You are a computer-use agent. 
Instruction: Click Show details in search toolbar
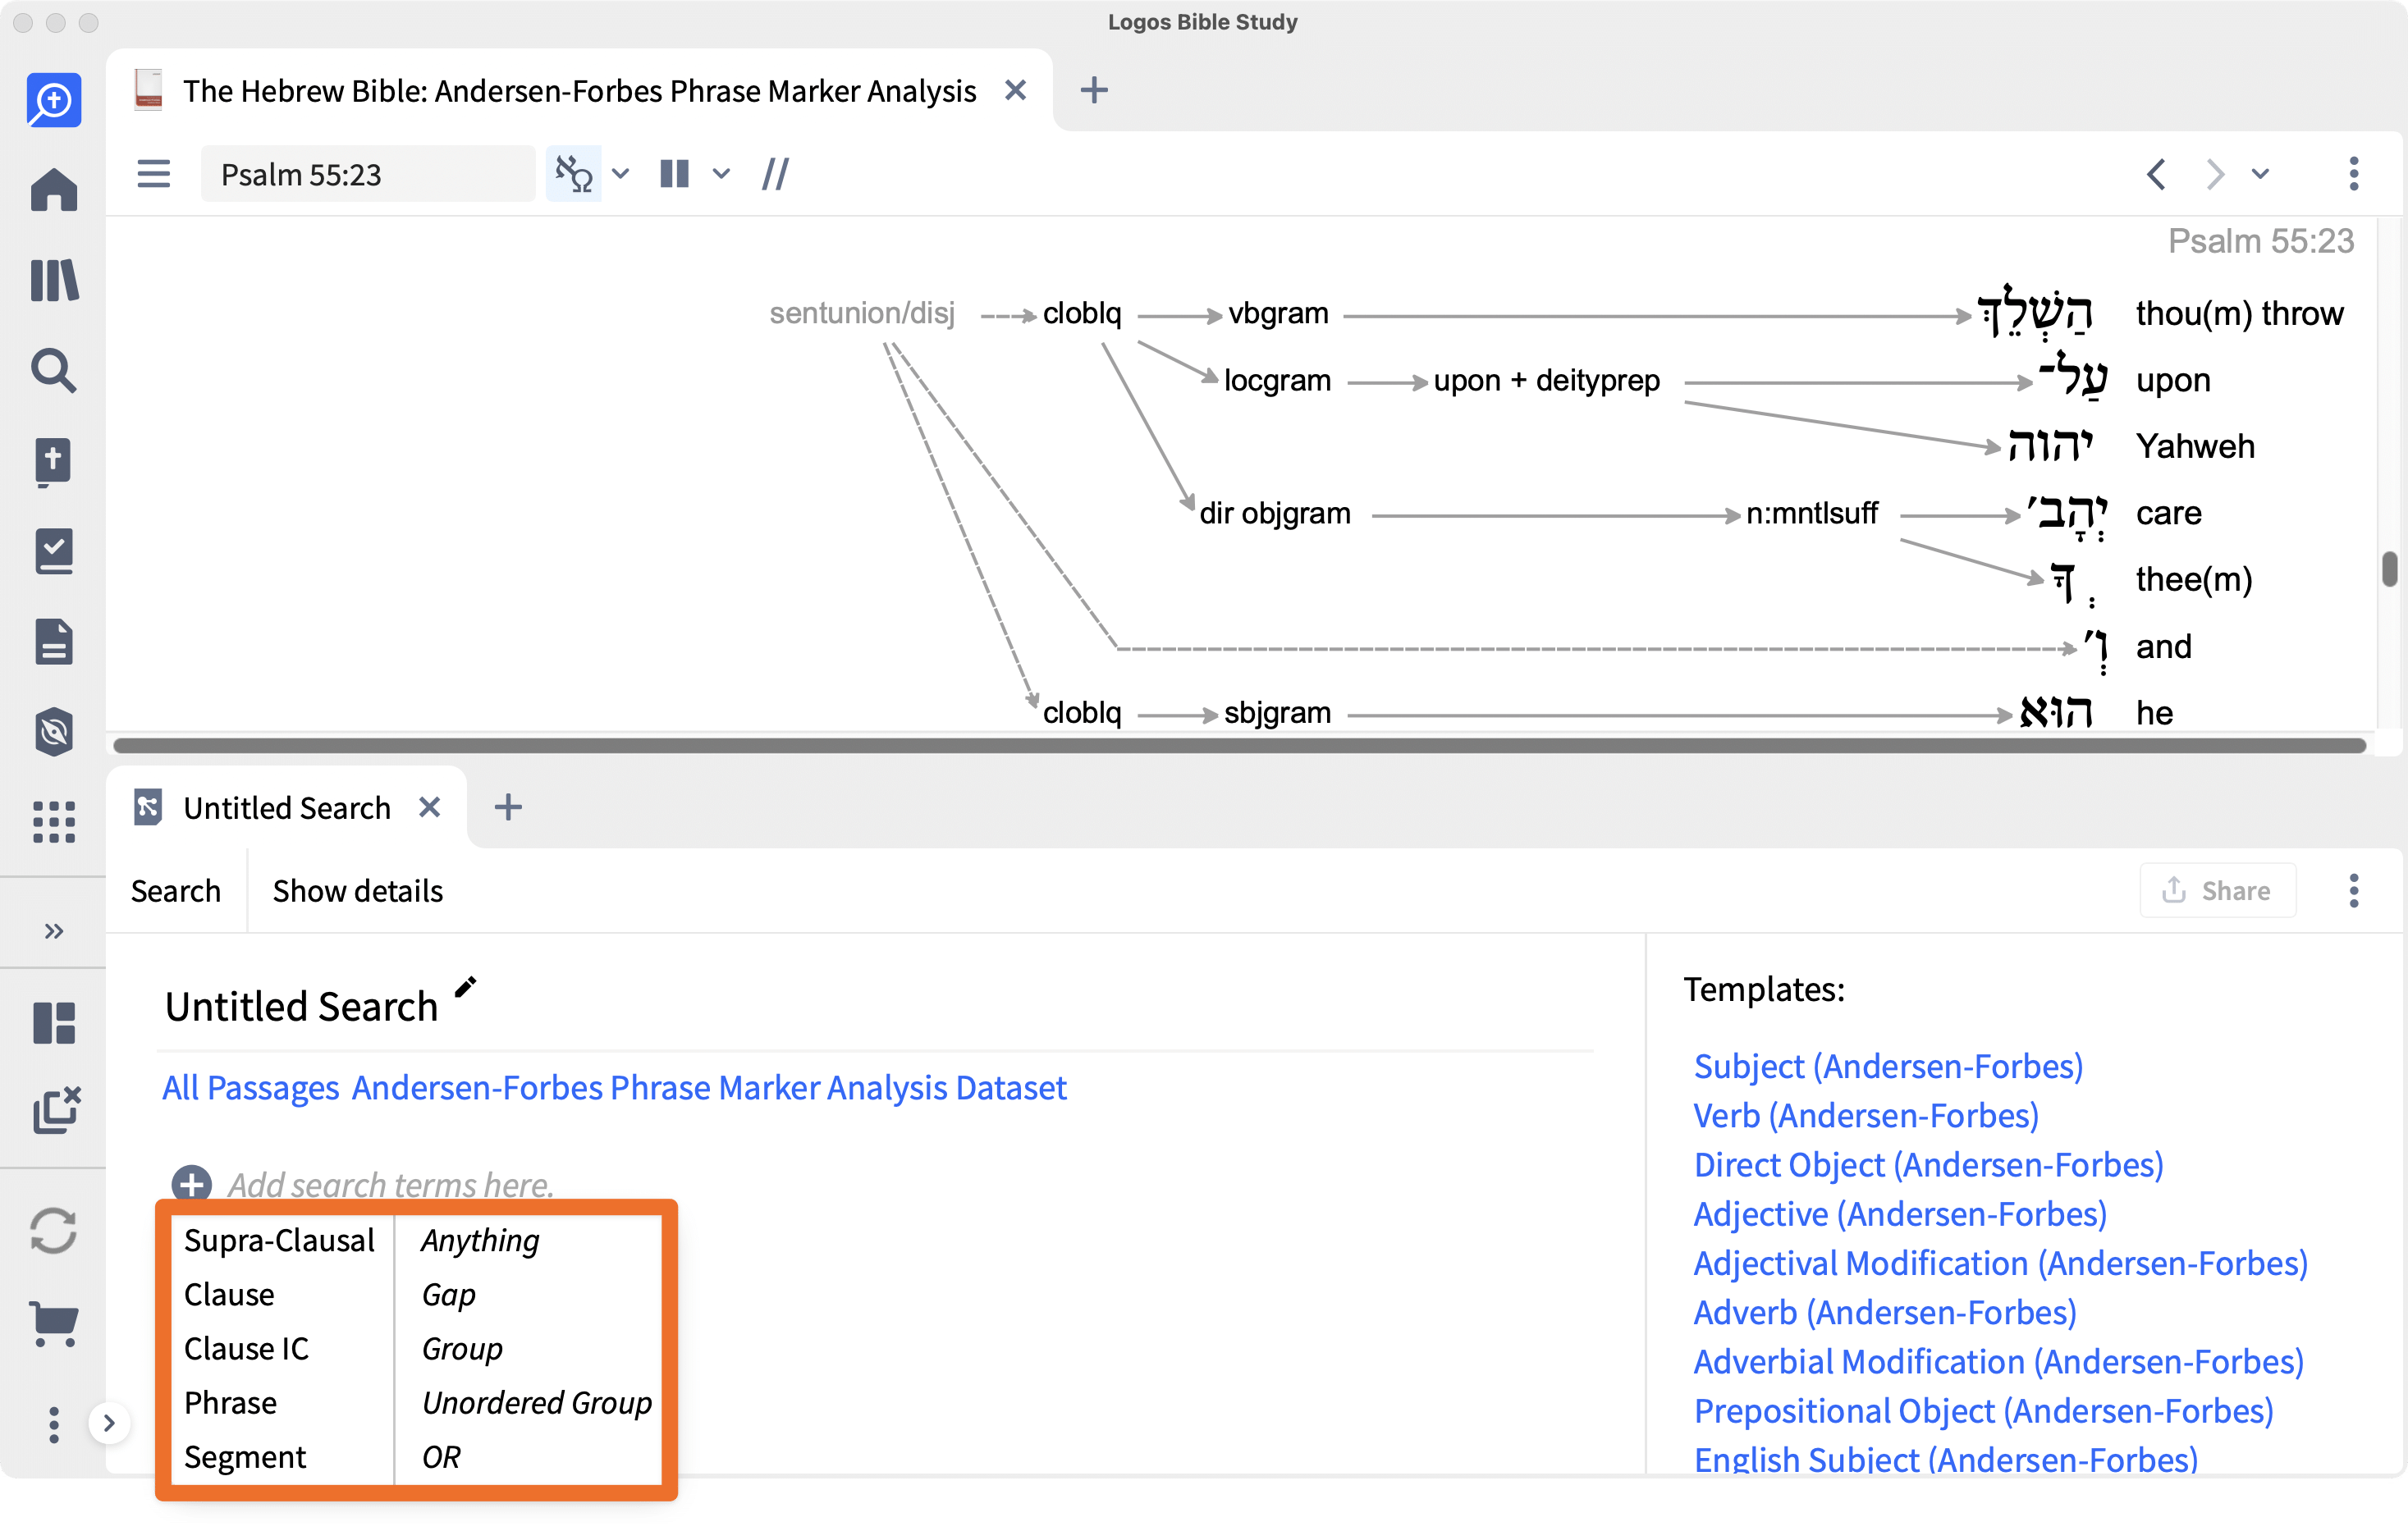pos(357,890)
